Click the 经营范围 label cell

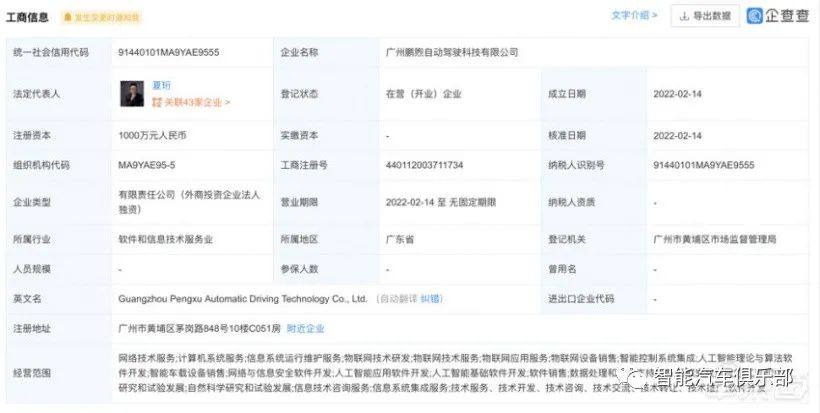[59, 373]
